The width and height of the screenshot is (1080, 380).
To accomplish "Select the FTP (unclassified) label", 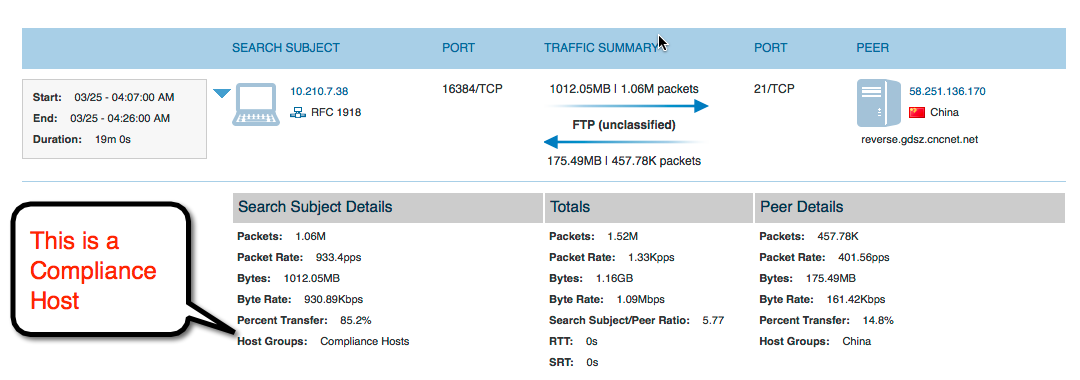I will [x=624, y=125].
